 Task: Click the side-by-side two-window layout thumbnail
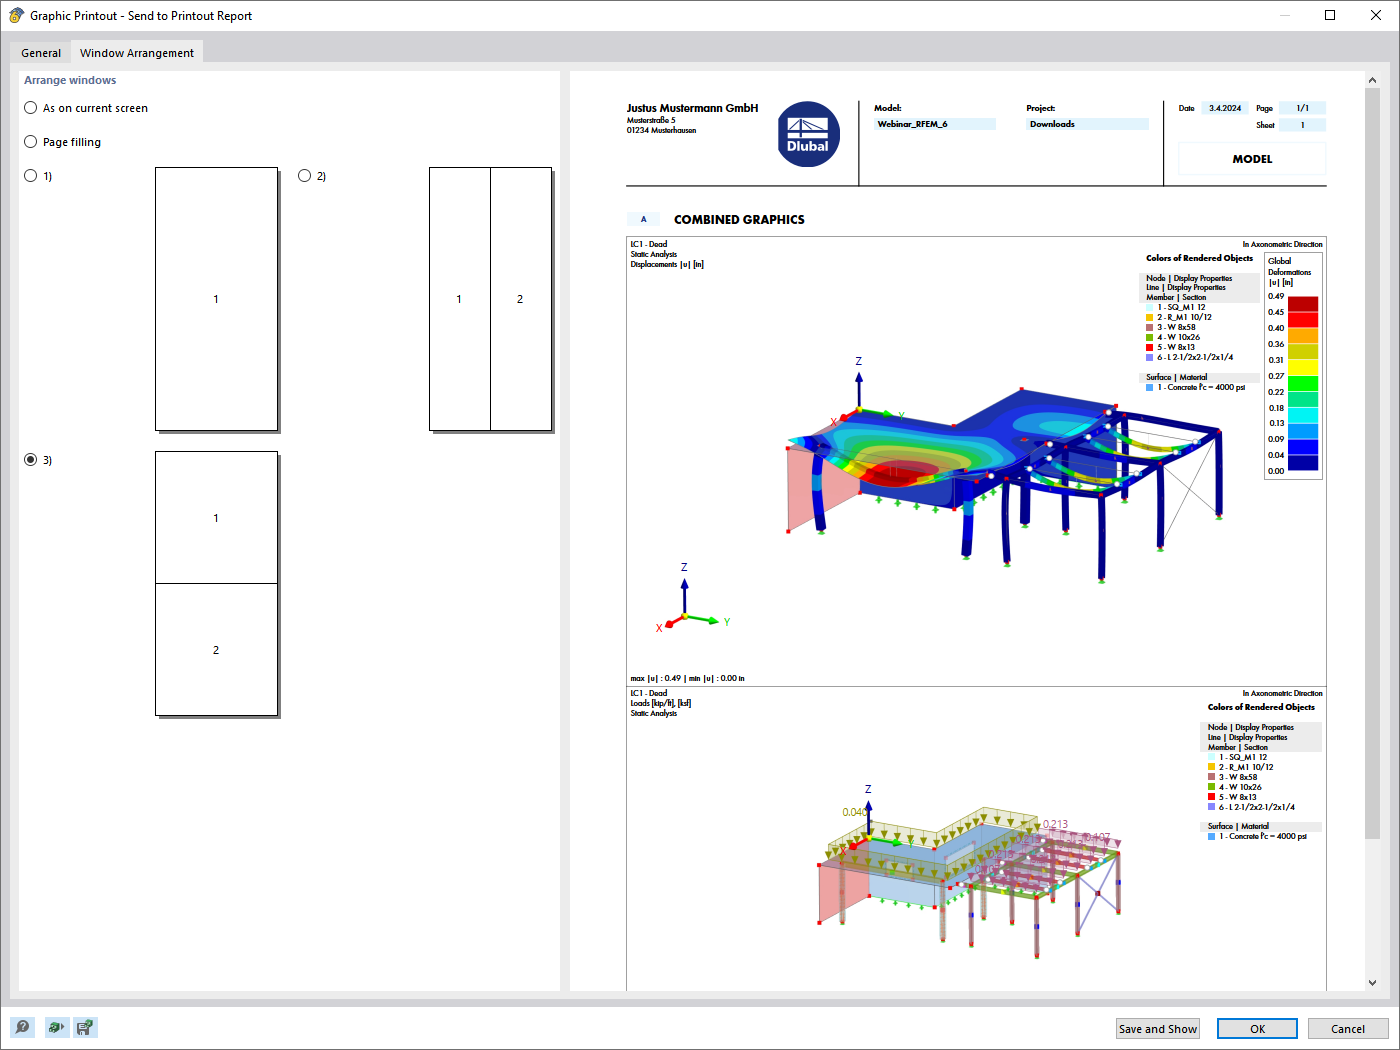click(490, 299)
